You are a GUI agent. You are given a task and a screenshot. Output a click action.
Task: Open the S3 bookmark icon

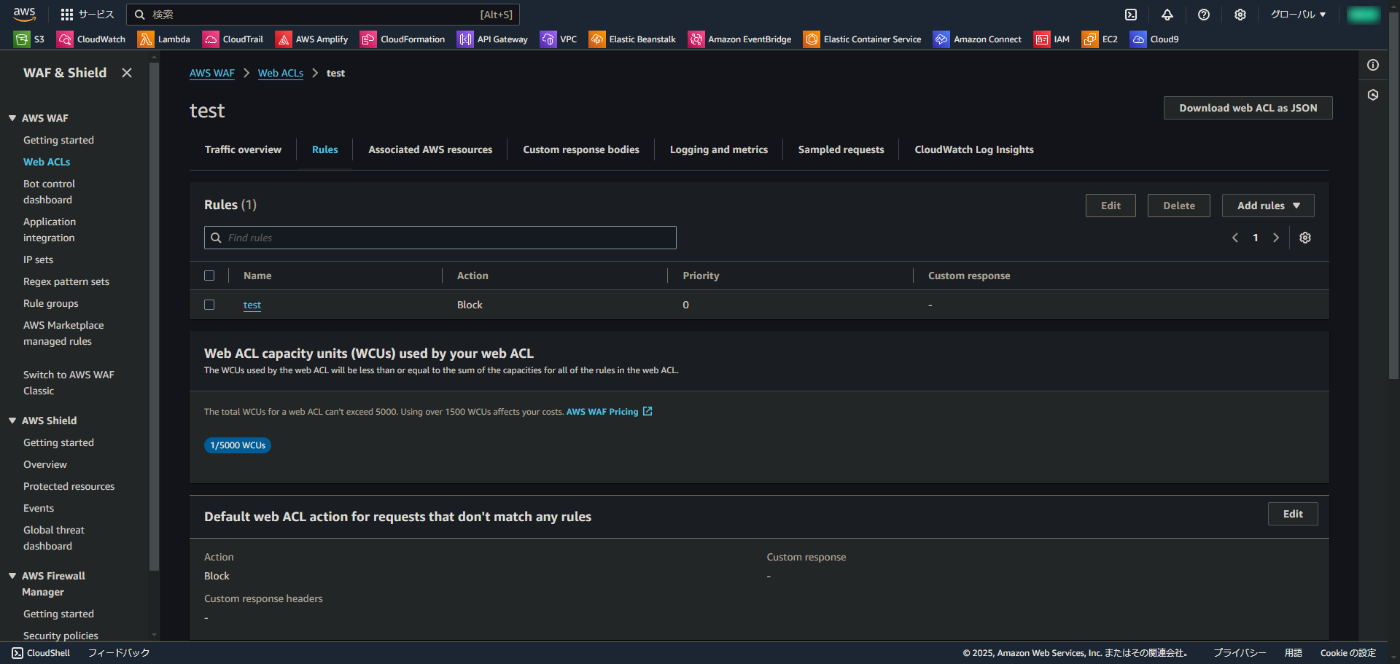21,39
